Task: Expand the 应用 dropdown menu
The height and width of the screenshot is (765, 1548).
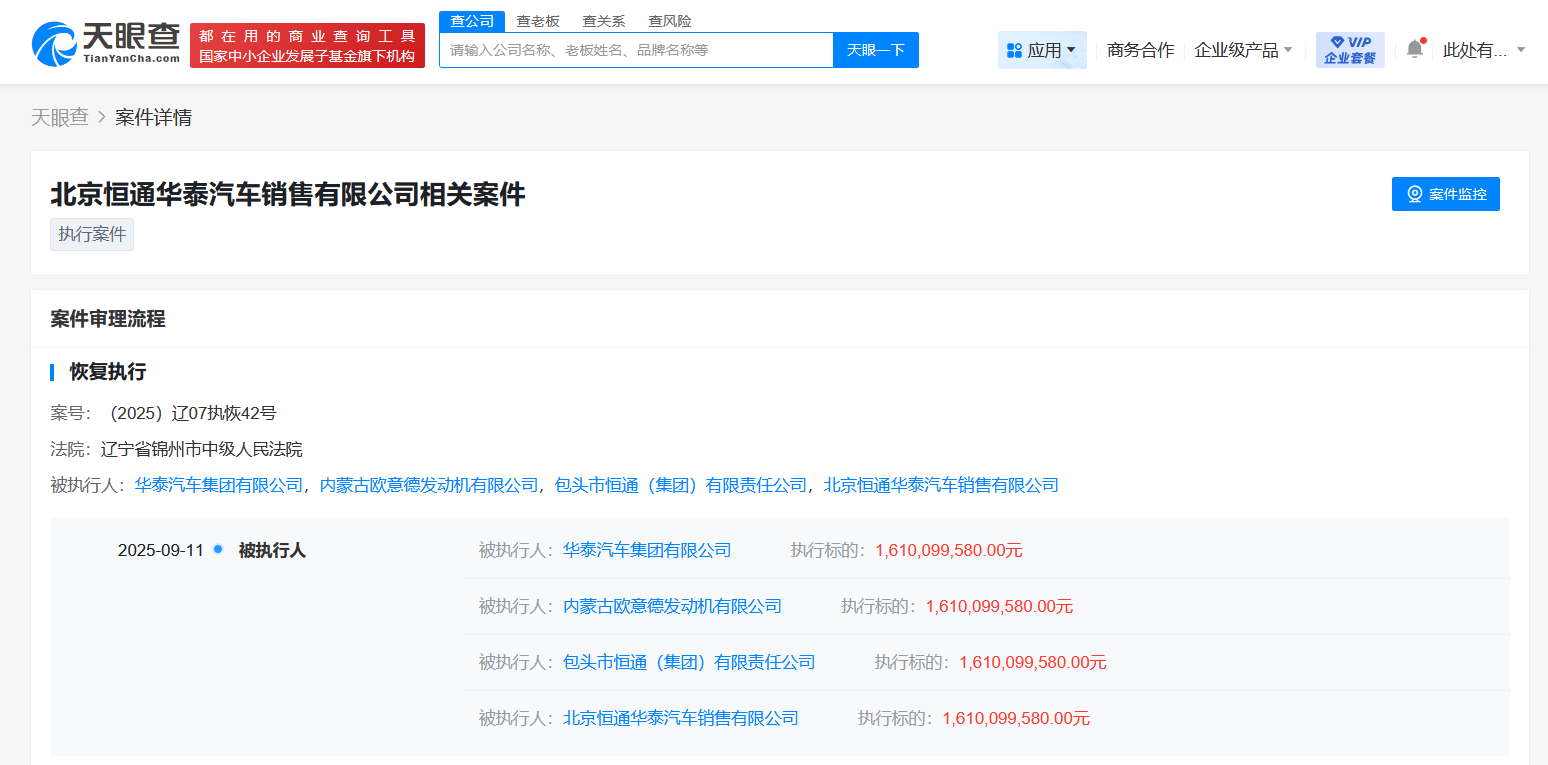Action: click(1041, 50)
